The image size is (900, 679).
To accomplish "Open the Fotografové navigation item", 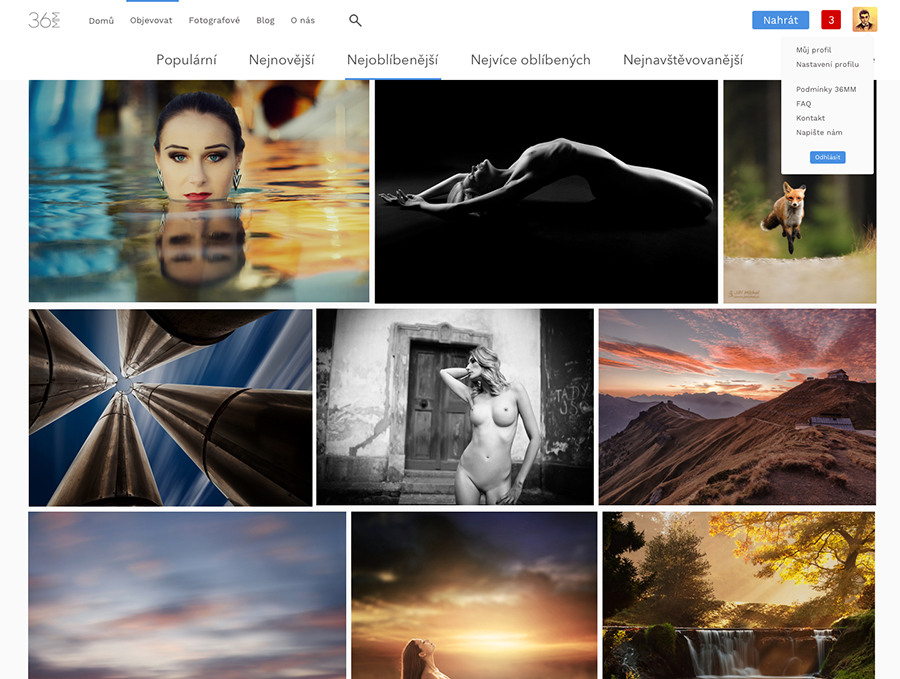I will 214,20.
